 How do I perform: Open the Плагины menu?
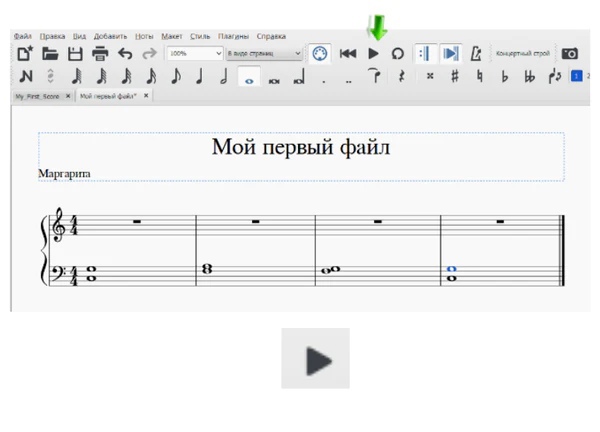pyautogui.click(x=233, y=36)
